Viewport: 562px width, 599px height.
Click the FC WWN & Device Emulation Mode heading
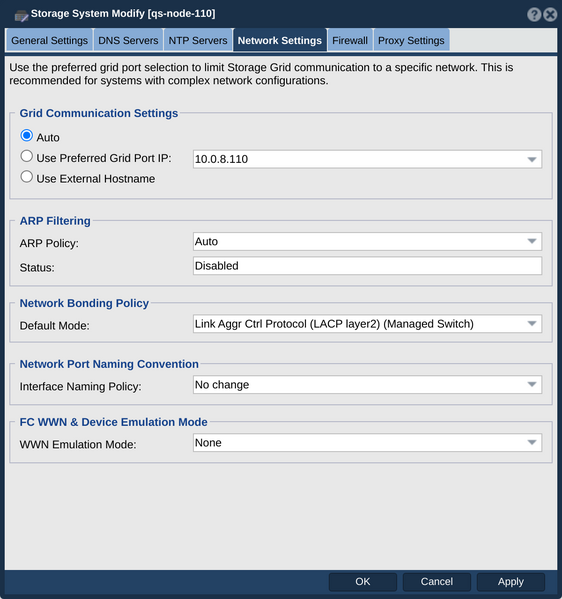click(113, 422)
